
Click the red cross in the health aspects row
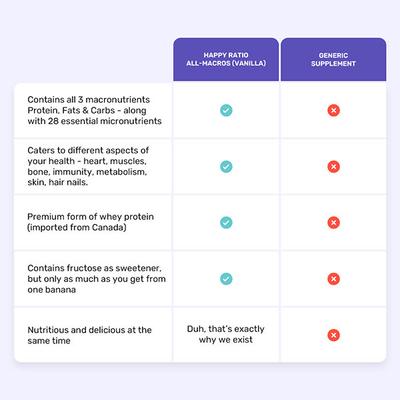click(x=333, y=166)
